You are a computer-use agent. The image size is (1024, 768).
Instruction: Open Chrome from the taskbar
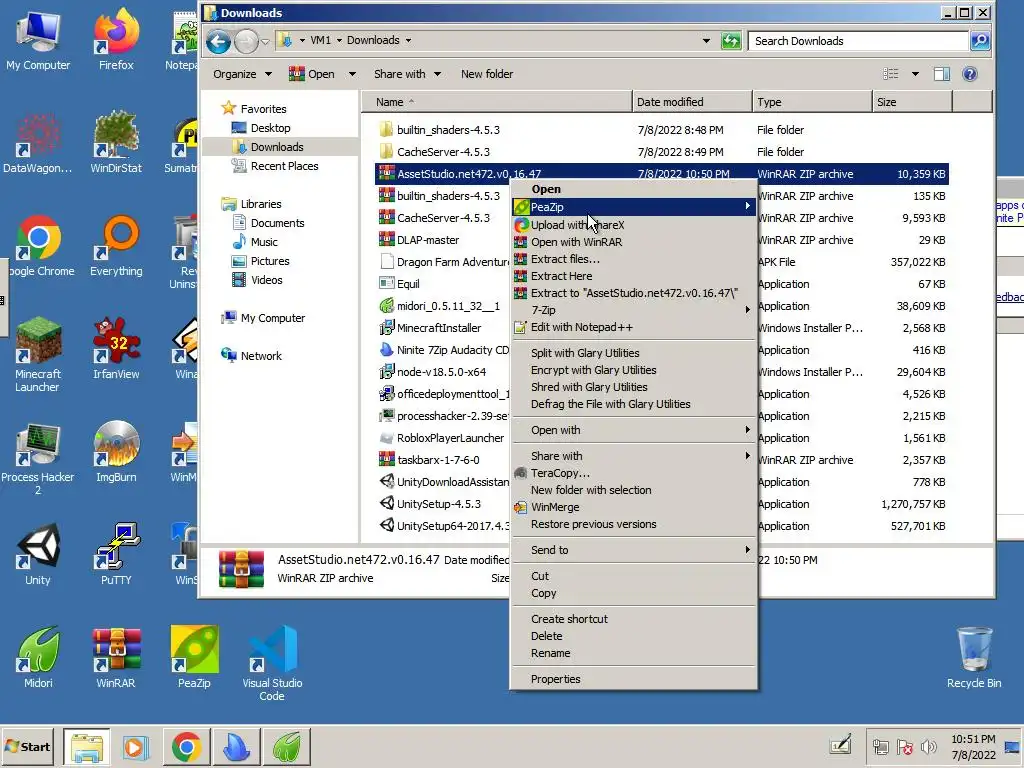pyautogui.click(x=186, y=746)
